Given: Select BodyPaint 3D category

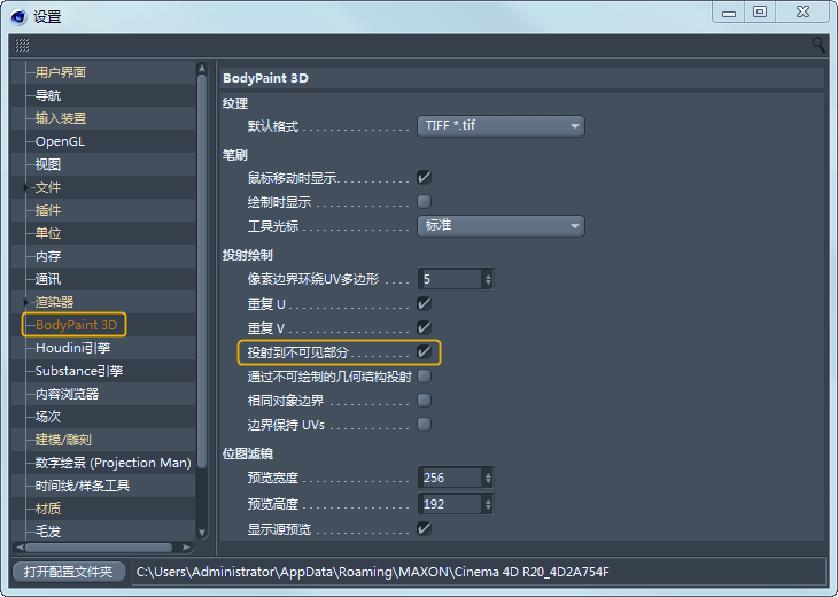Looking at the screenshot, I should (76, 324).
